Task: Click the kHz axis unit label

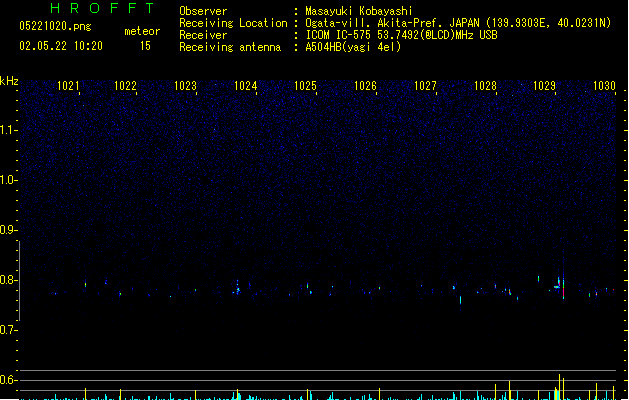Action: pos(9,81)
